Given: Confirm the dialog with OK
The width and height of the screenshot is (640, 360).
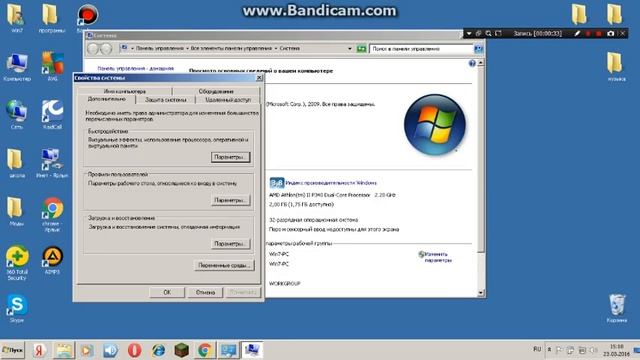Looking at the screenshot, I should [167, 292].
